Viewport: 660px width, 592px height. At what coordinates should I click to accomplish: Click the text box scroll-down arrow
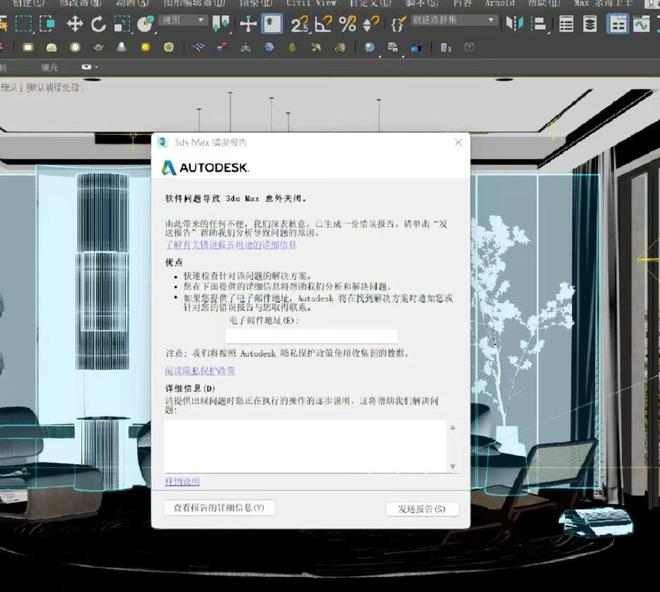coord(453,466)
